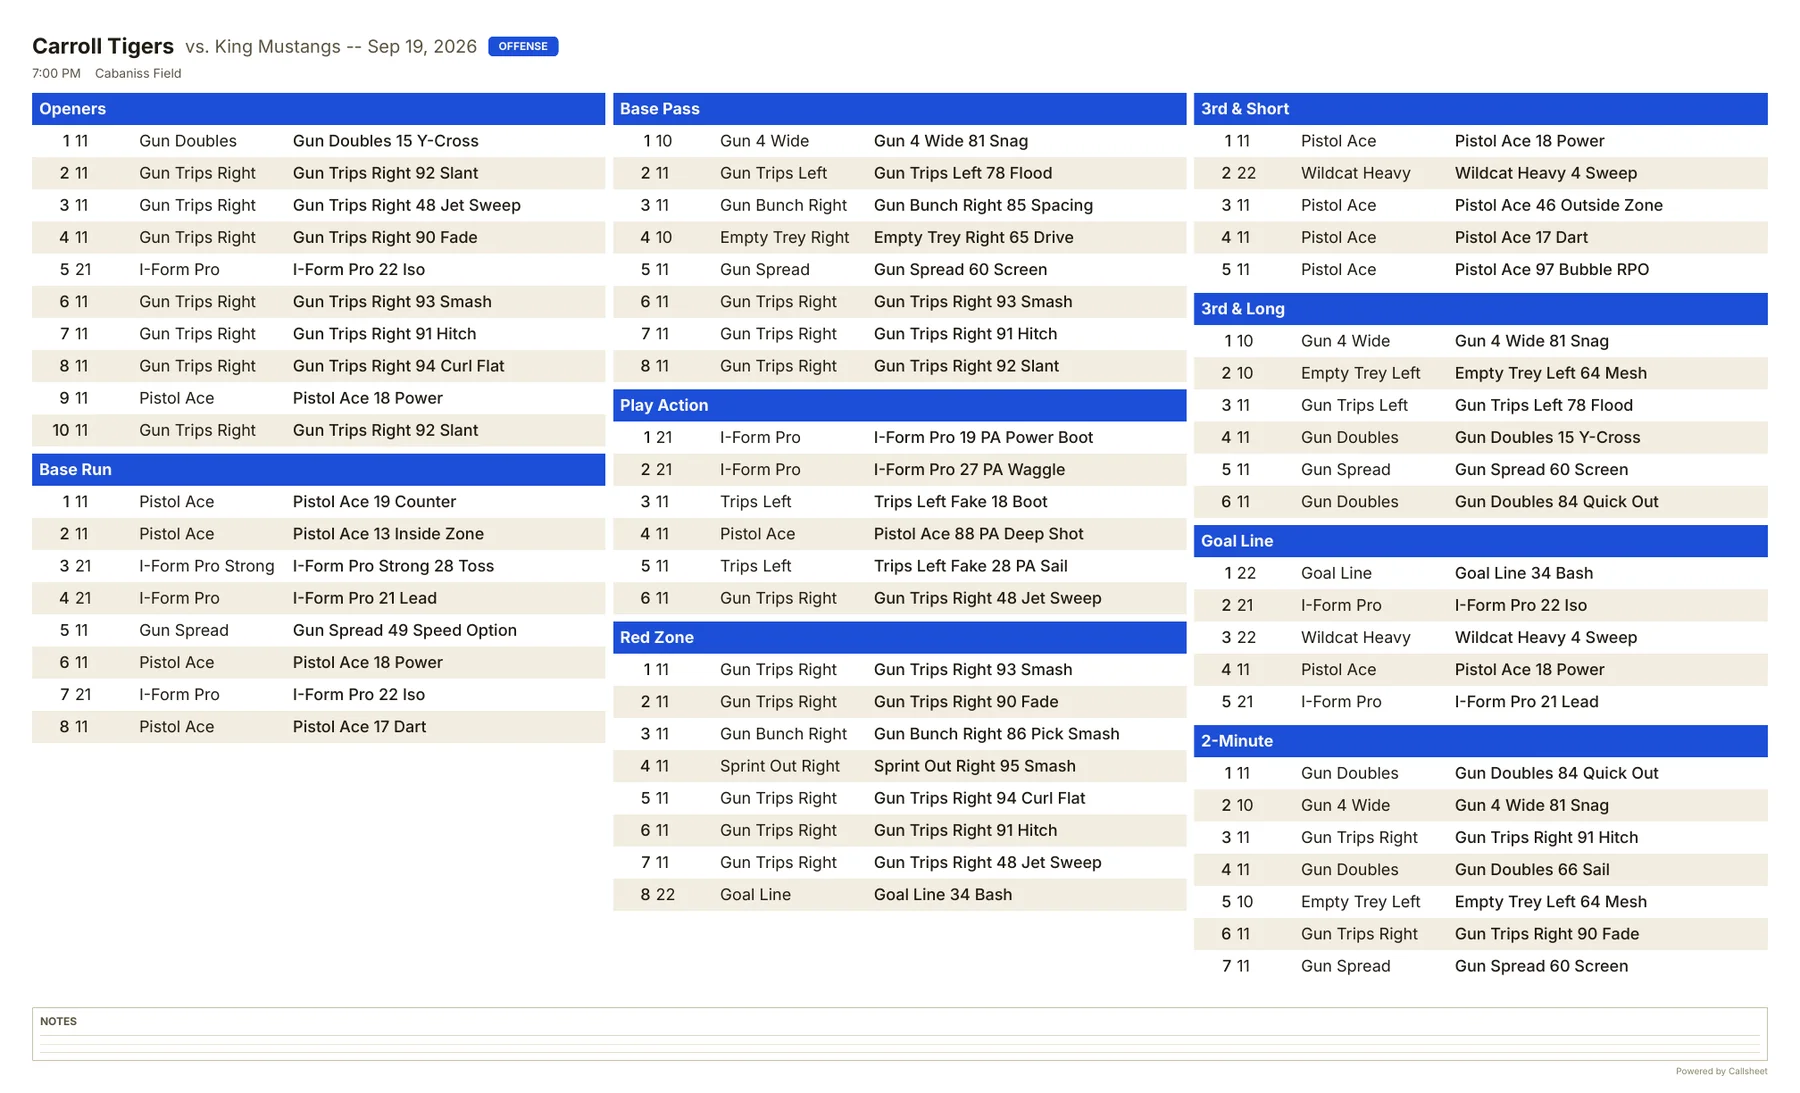Click the play I-Form Pro Strong 28 Toss

click(x=393, y=566)
